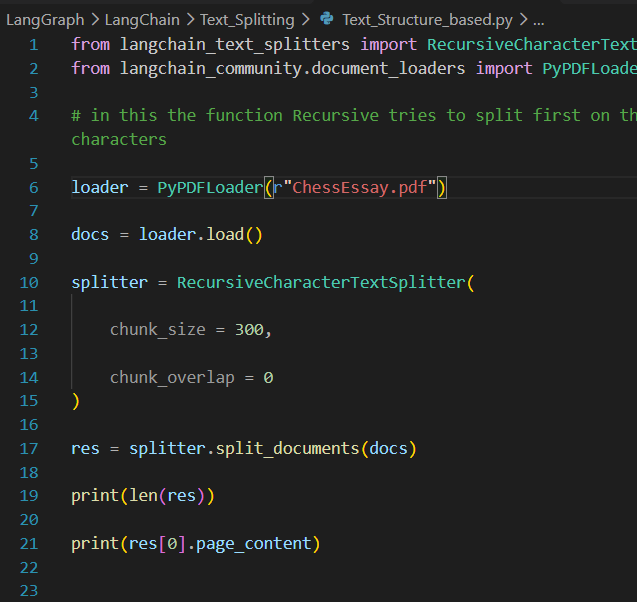The image size is (637, 602).
Task: Click the chunk_size parameter
Action: pyautogui.click(x=158, y=329)
